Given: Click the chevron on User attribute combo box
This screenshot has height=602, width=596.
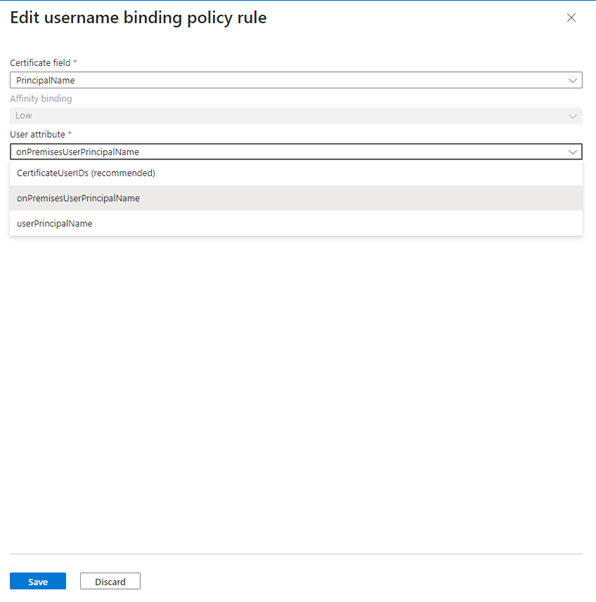Looking at the screenshot, I should 573,152.
